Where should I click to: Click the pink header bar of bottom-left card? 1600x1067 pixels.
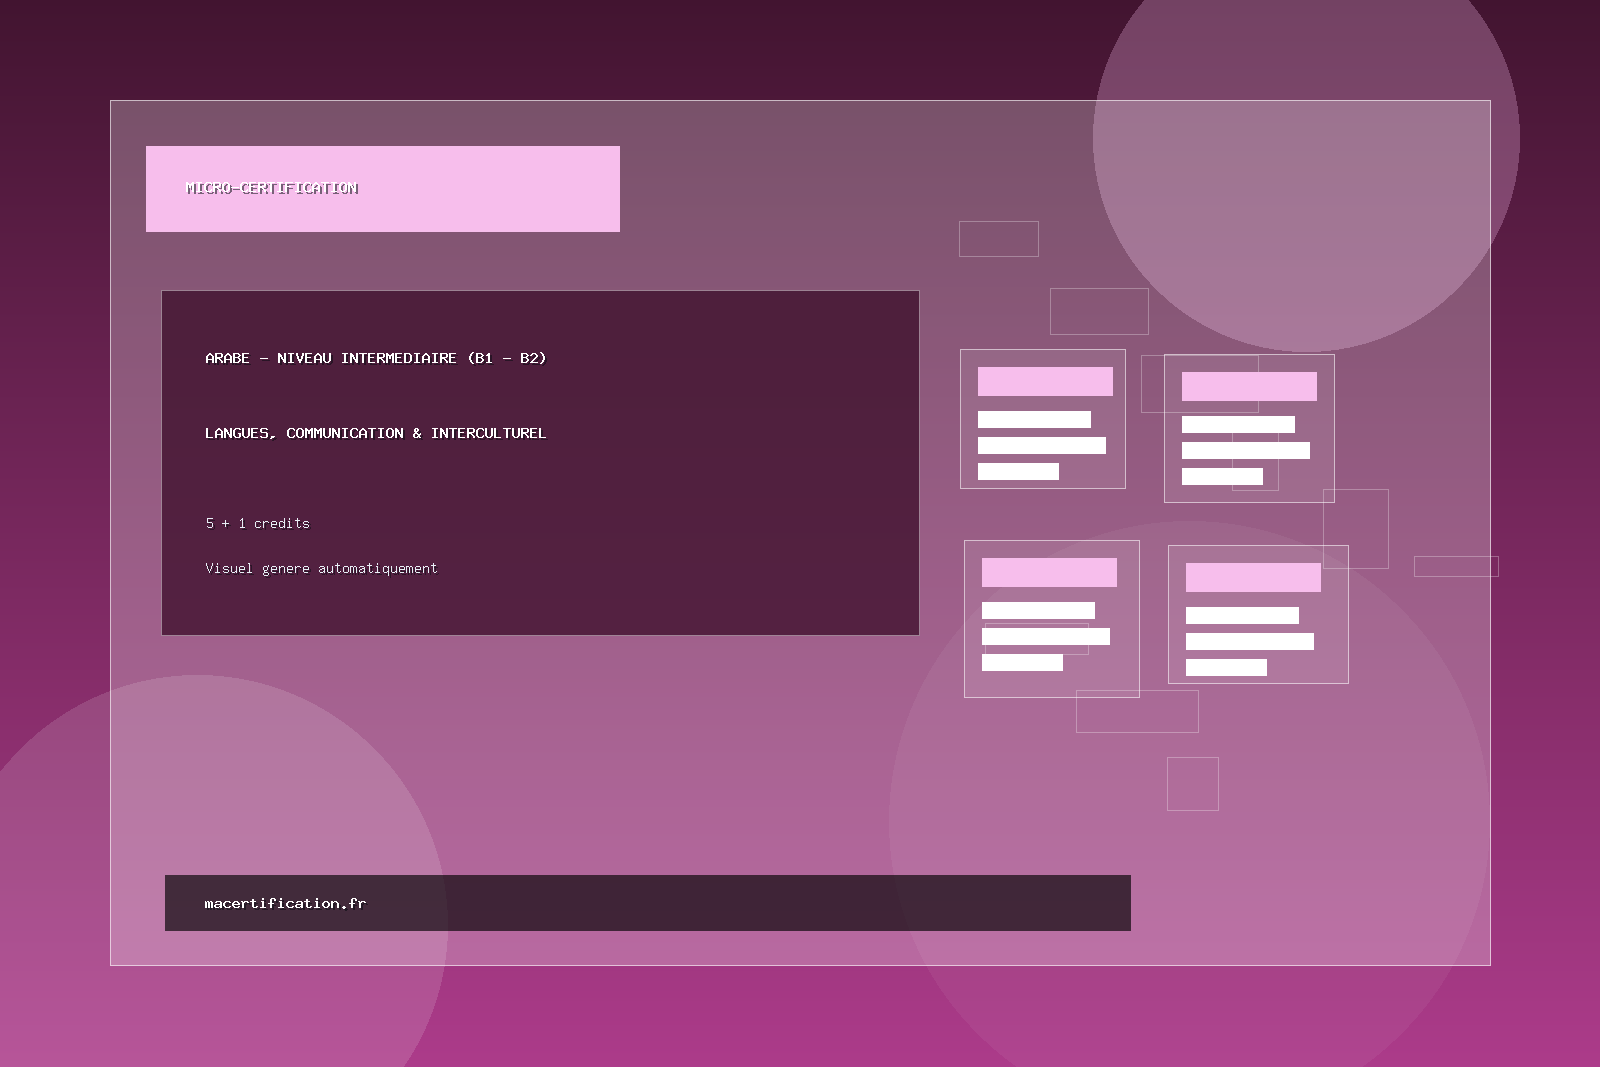(x=1049, y=572)
